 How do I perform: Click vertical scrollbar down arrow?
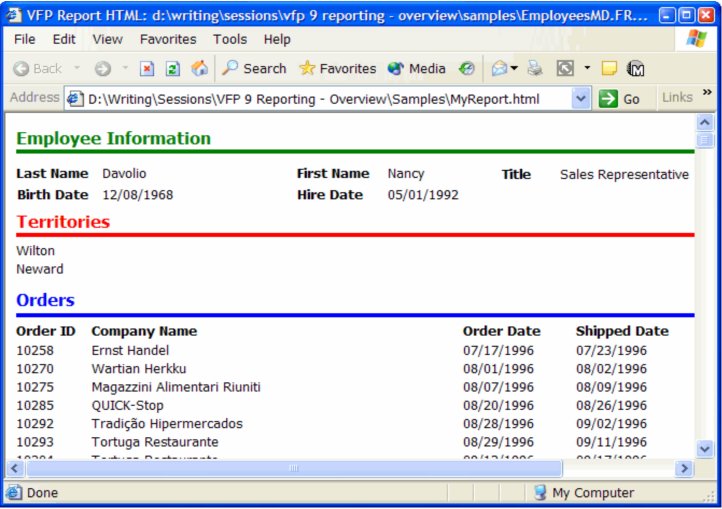pos(705,448)
